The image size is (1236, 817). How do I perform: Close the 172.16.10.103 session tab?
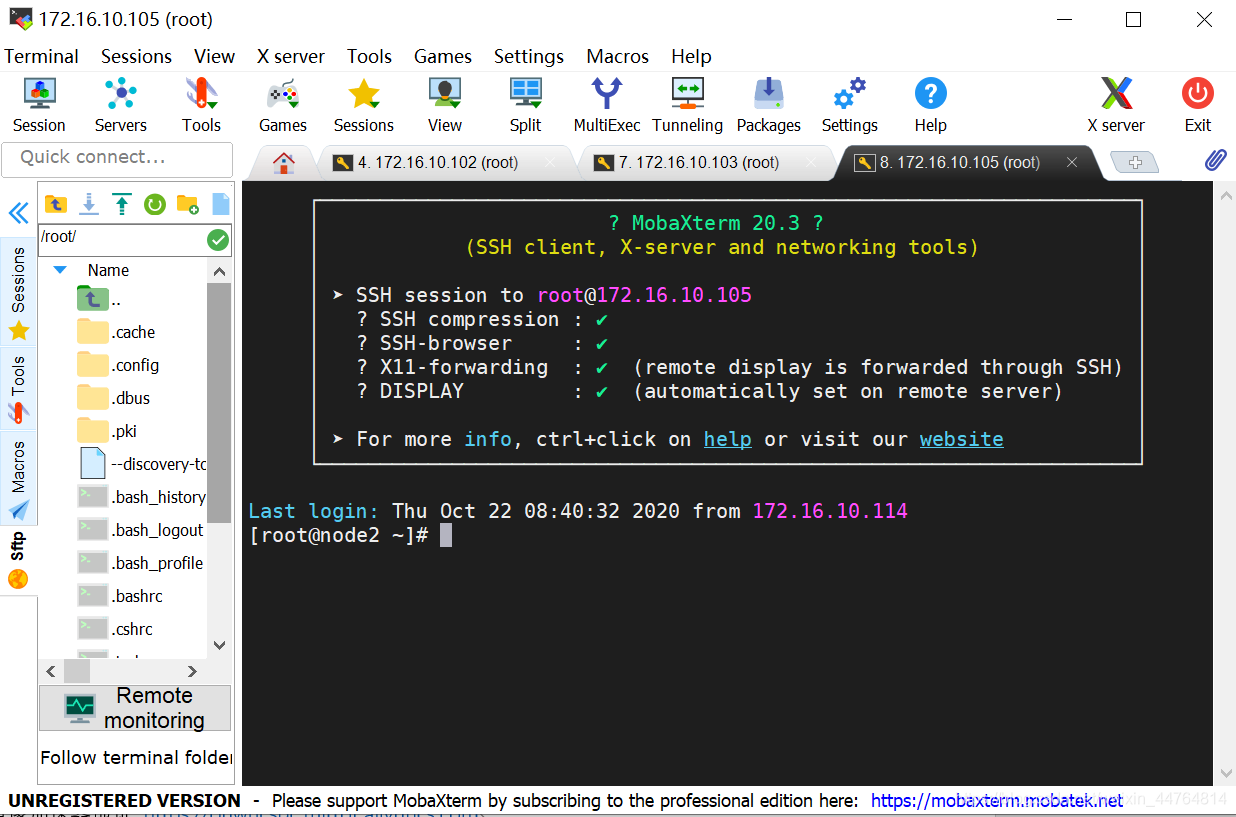tap(811, 162)
